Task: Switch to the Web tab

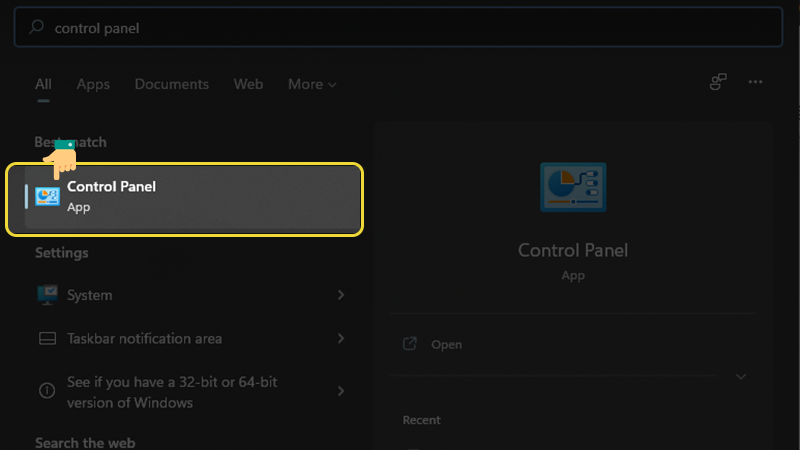Action: pyautogui.click(x=248, y=84)
